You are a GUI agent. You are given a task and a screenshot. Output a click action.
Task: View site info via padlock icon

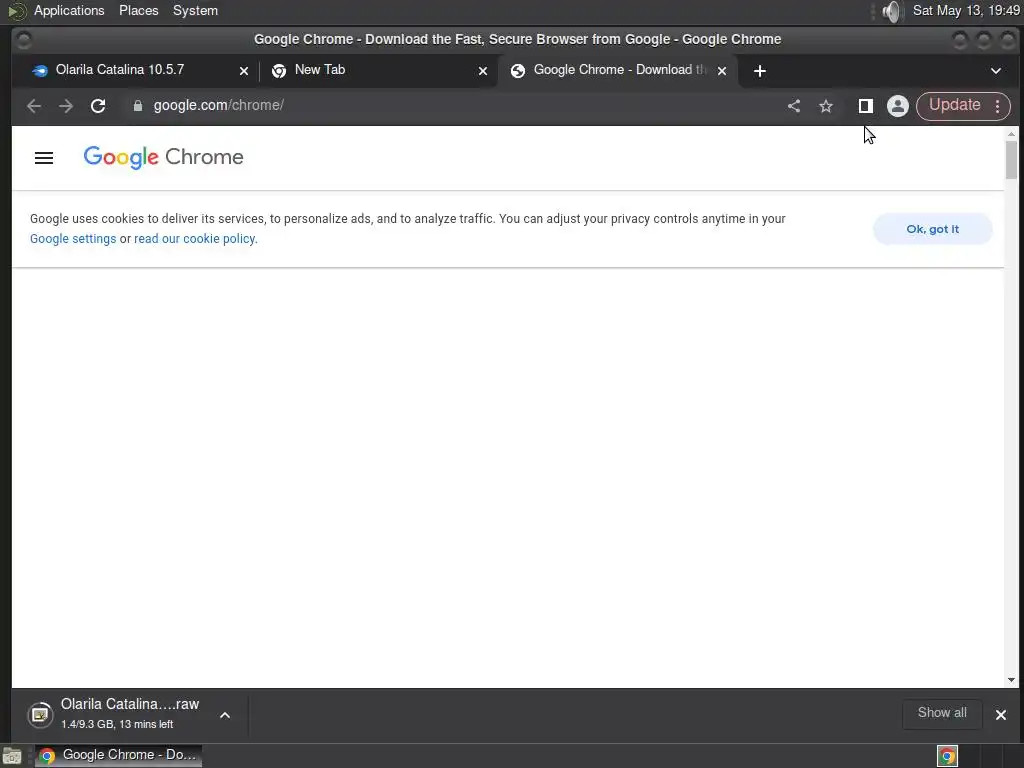click(137, 106)
